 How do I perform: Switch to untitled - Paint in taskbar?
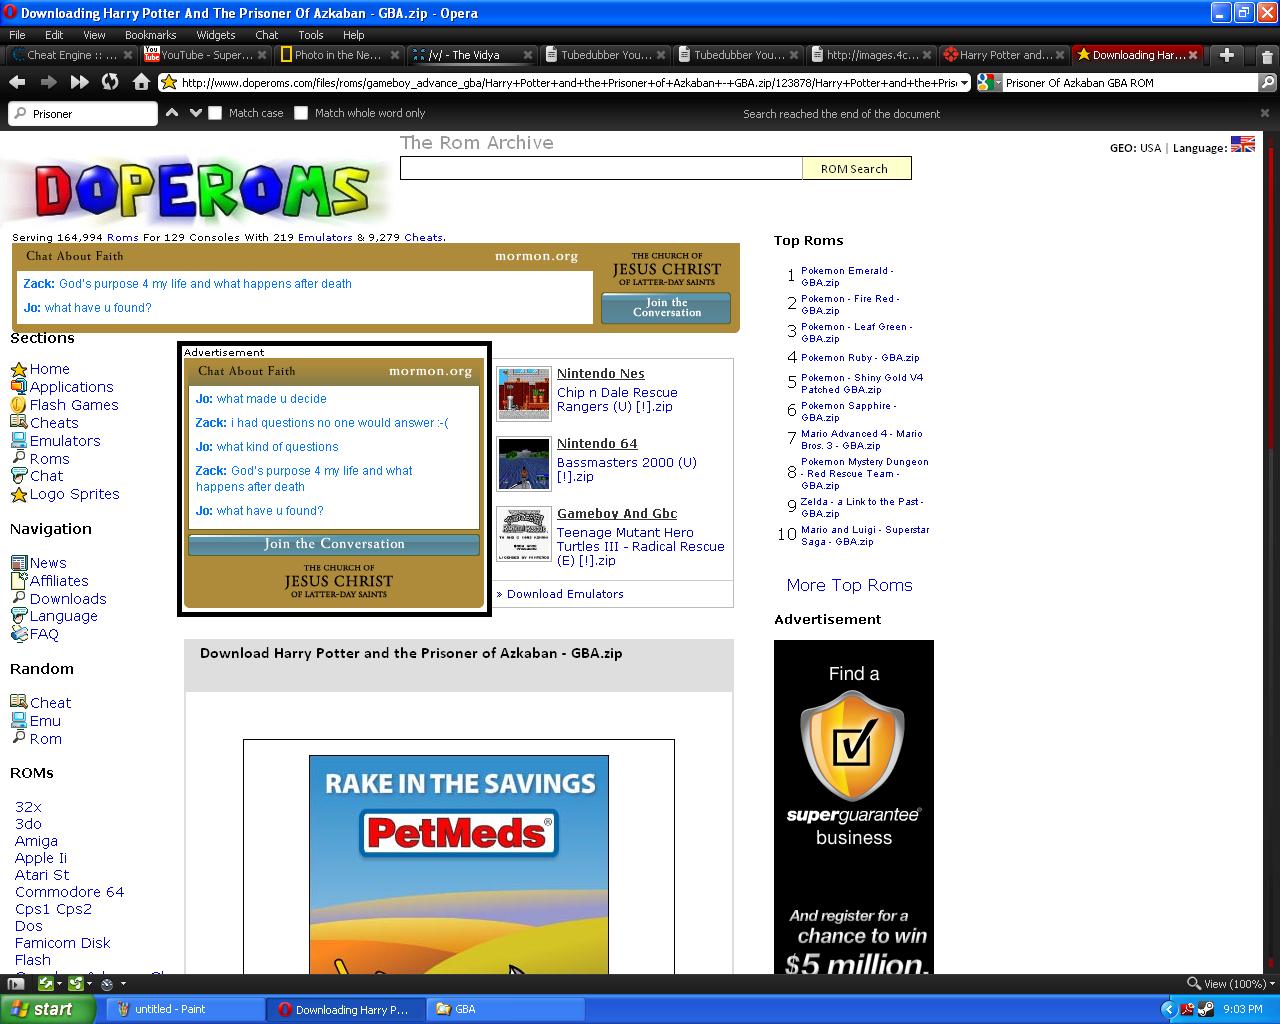tap(185, 1009)
